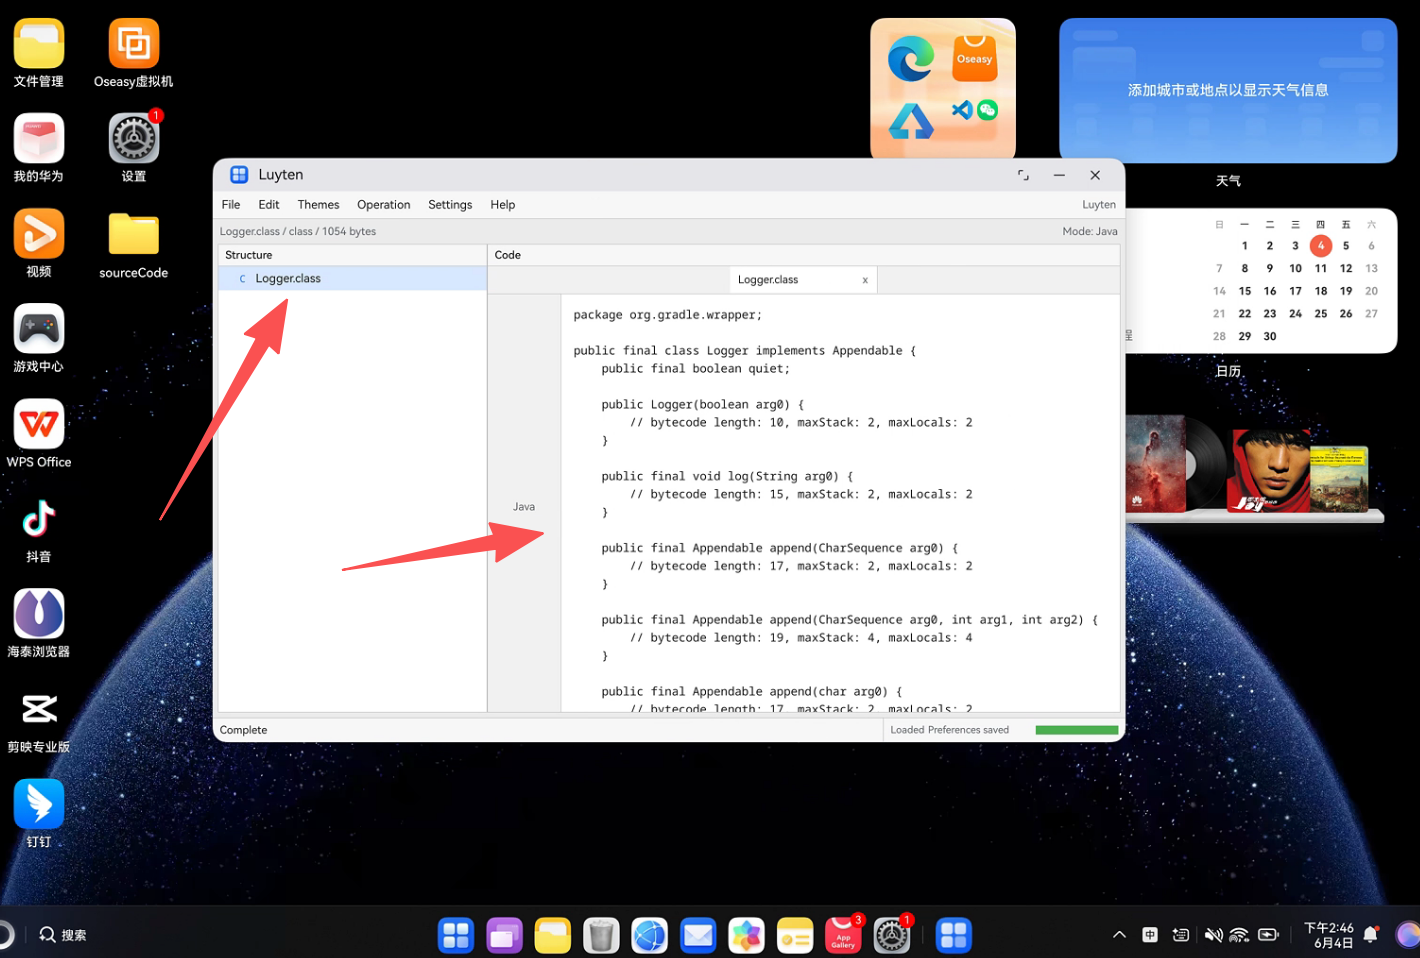
Task: Click the 中 input method indicator
Action: (1150, 935)
